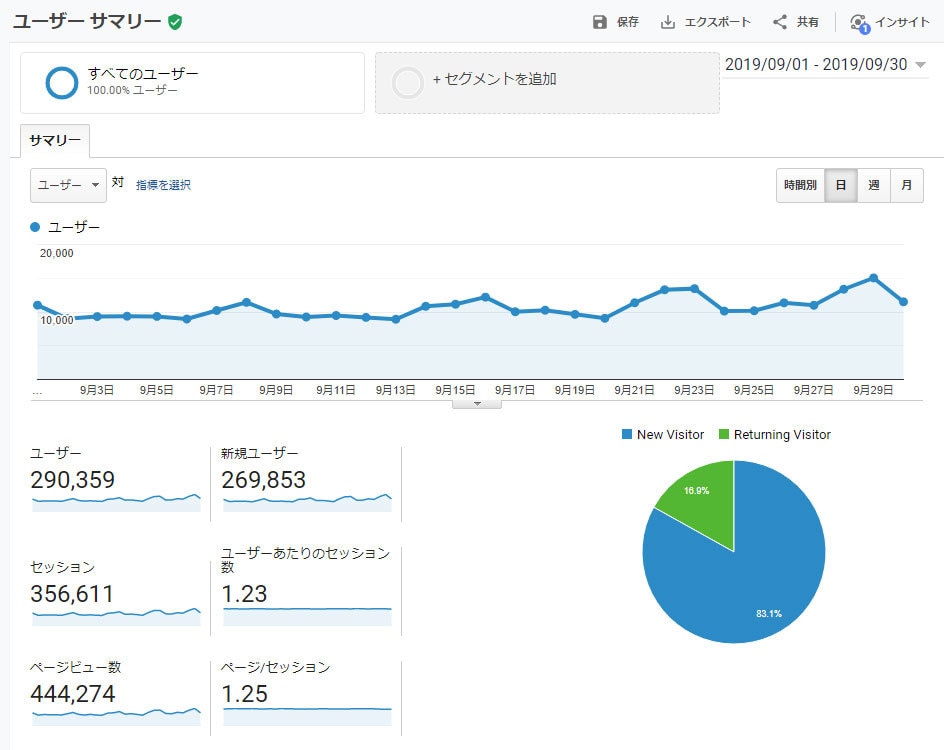944x750 pixels.
Task: Switch chart to 週 view
Action: tap(874, 185)
